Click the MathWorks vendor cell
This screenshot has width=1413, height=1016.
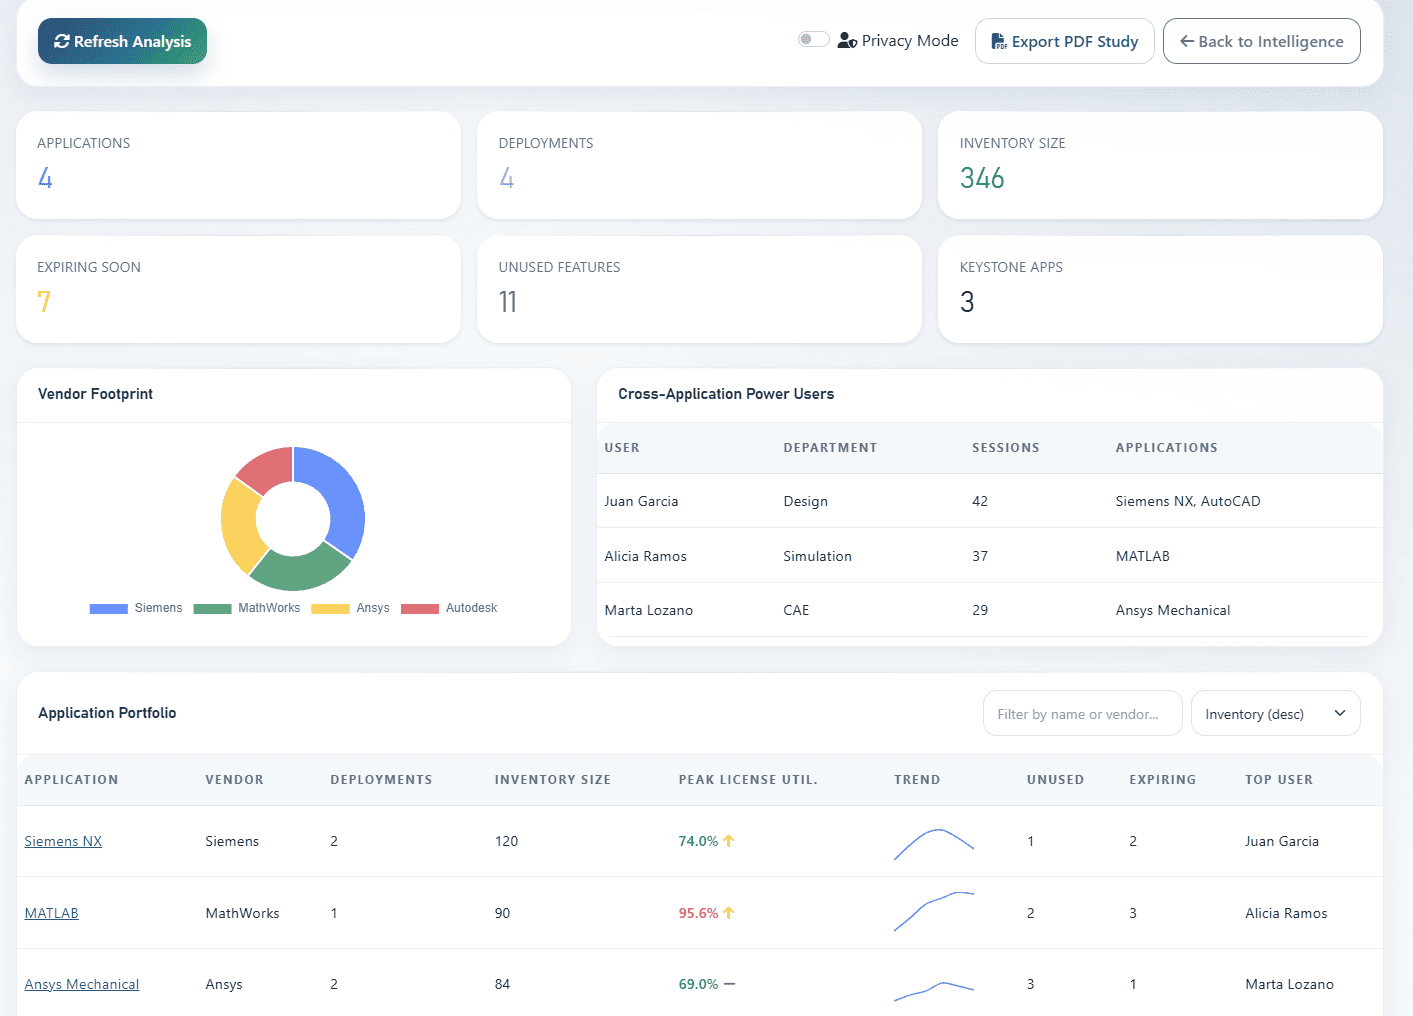tap(242, 913)
